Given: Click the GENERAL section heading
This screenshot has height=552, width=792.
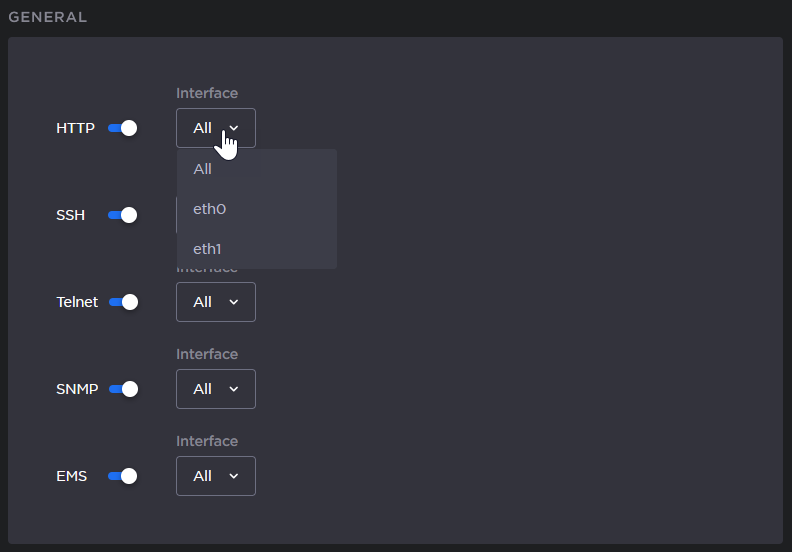Looking at the screenshot, I should (x=47, y=17).
